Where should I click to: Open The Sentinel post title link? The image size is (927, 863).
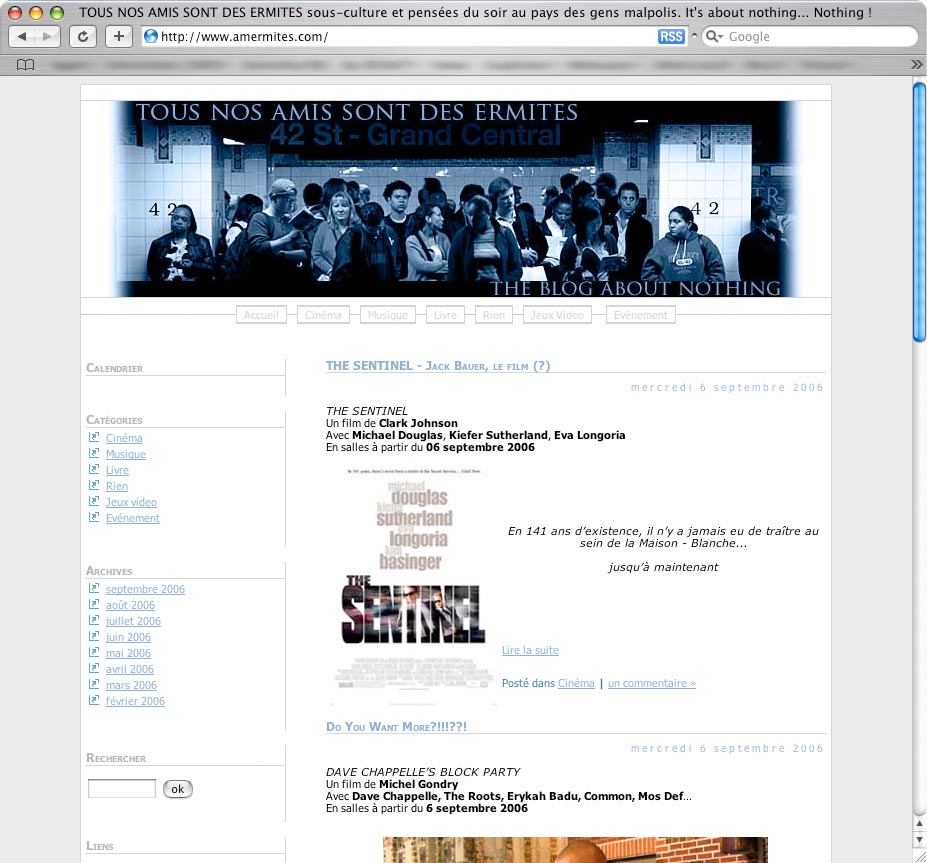(438, 366)
